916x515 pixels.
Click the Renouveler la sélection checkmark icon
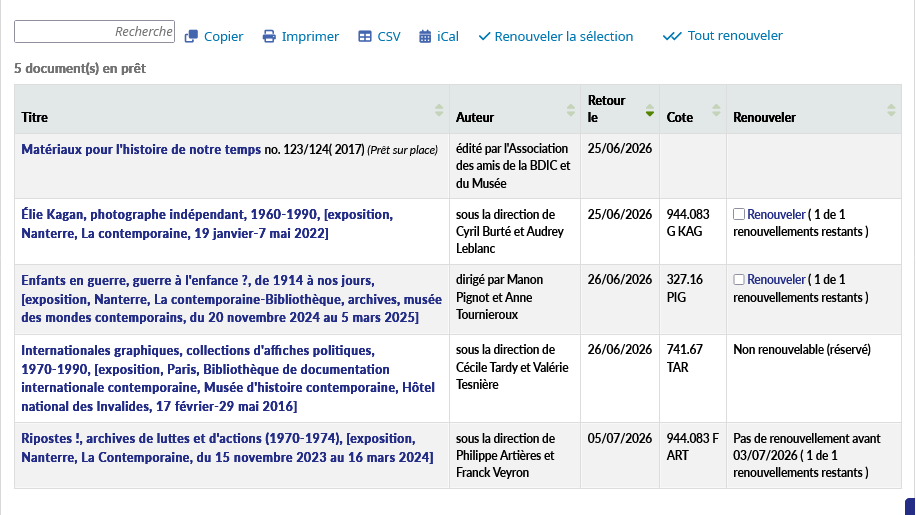click(x=484, y=36)
